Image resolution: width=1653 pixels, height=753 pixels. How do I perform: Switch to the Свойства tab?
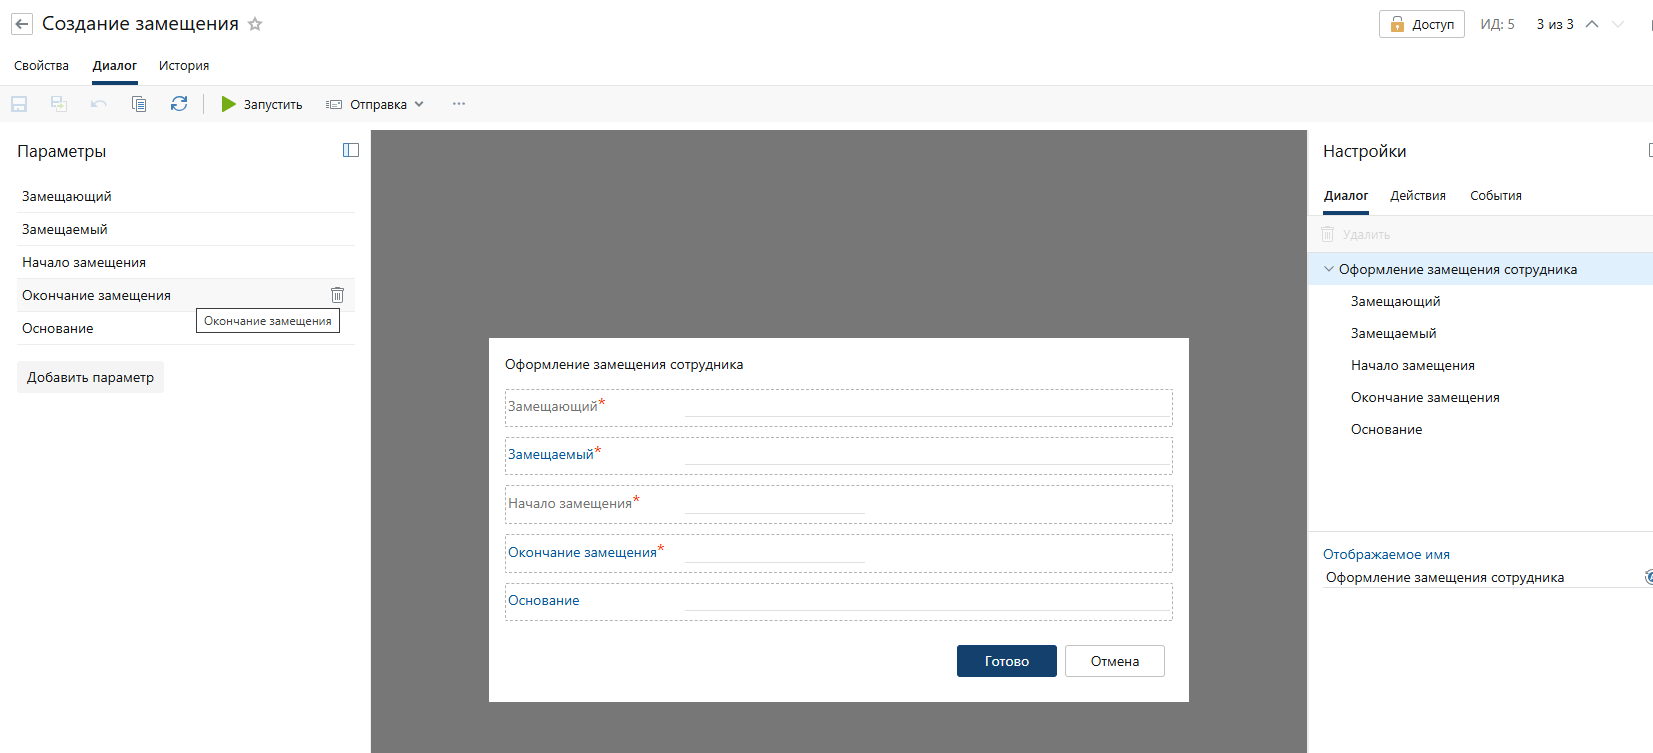coord(41,66)
